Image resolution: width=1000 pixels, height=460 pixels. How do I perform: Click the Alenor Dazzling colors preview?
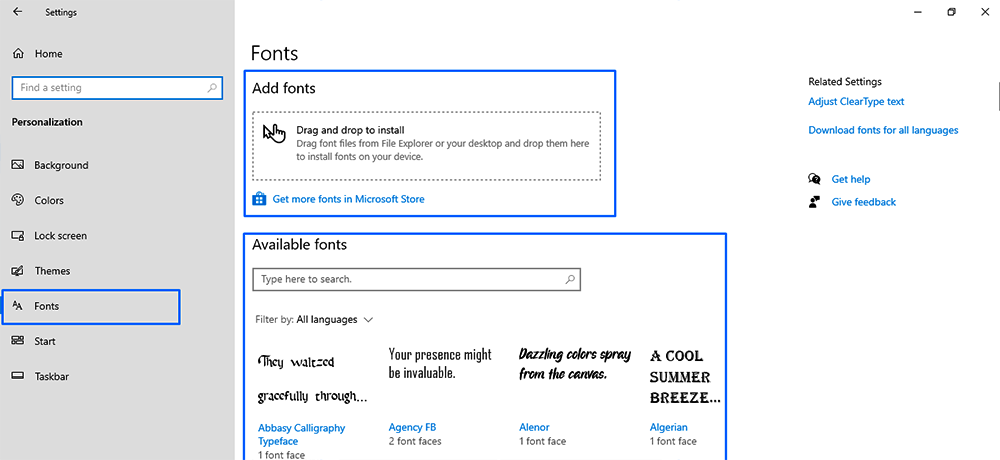click(x=575, y=364)
